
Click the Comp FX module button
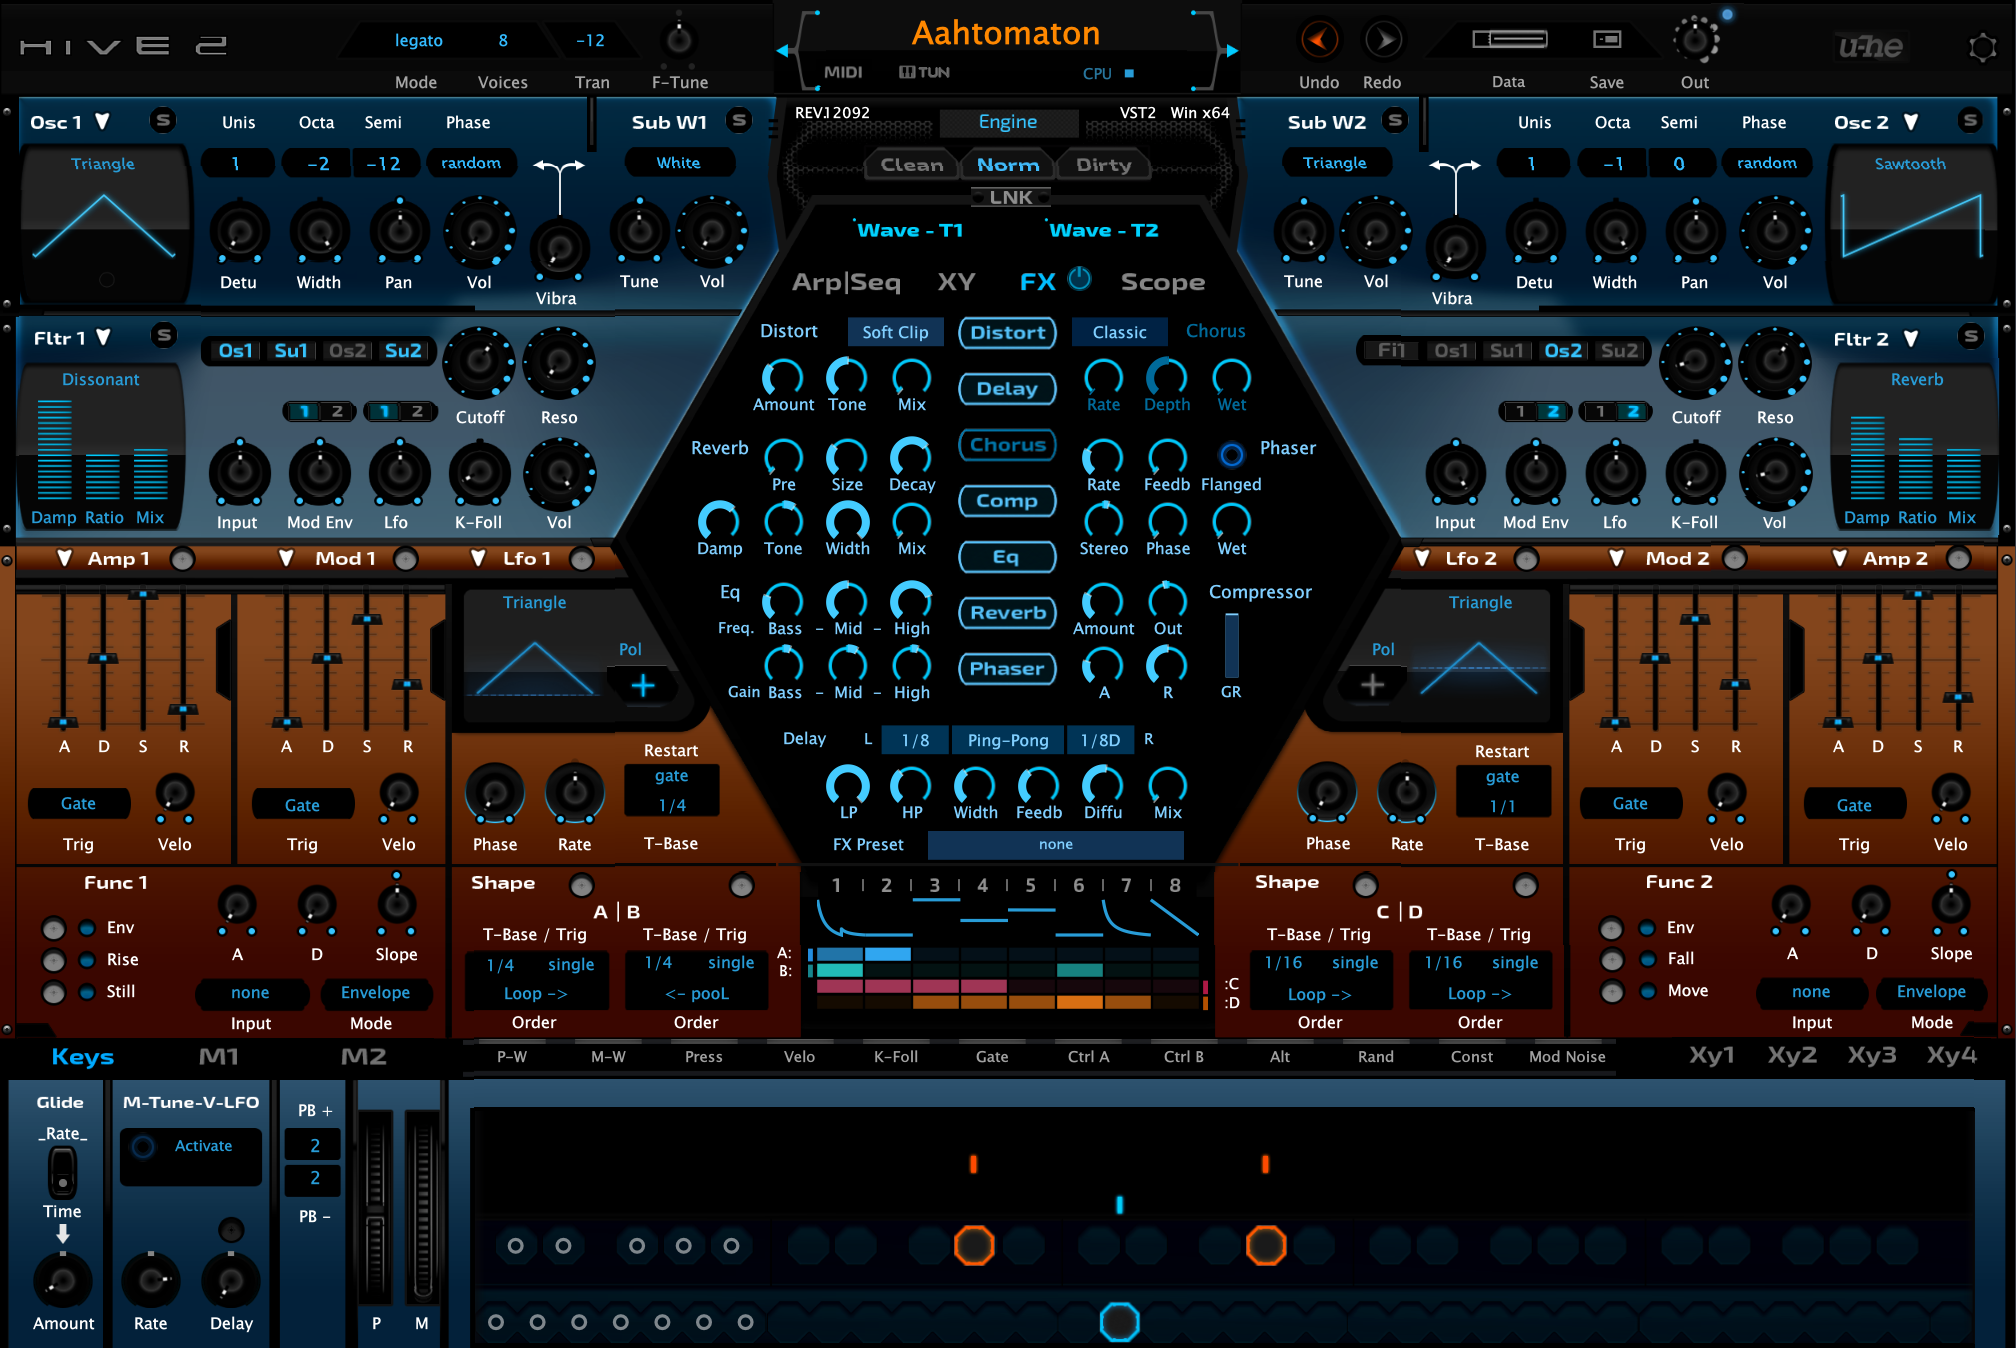click(1008, 501)
